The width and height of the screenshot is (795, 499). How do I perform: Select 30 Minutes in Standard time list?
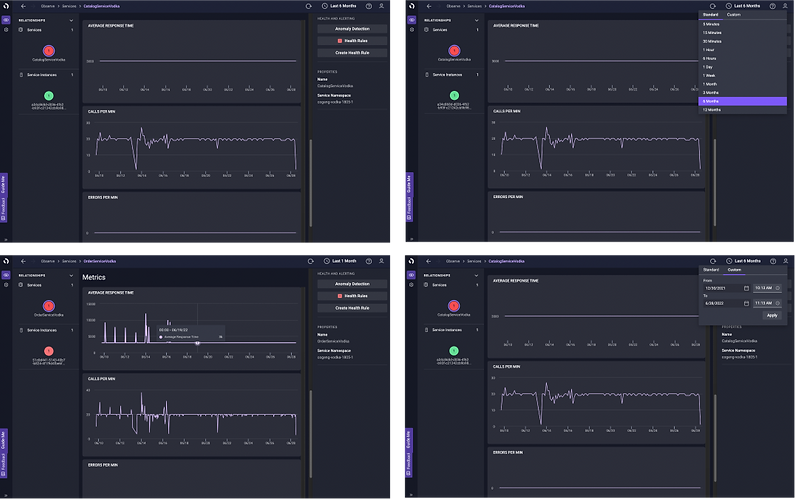click(x=742, y=41)
